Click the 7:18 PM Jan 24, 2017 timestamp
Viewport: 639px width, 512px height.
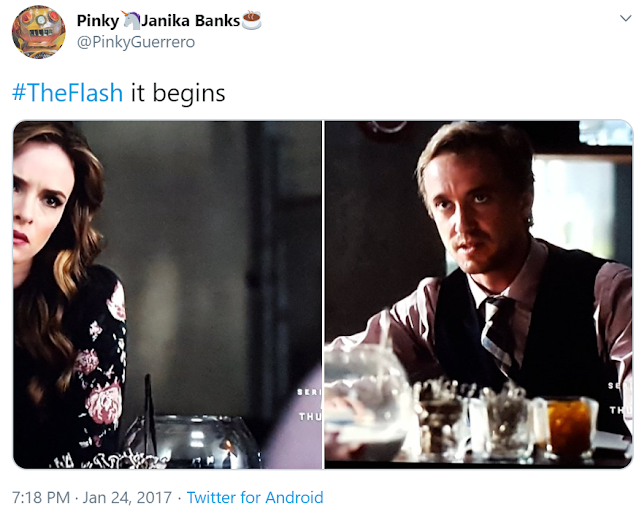pyautogui.click(x=92, y=497)
